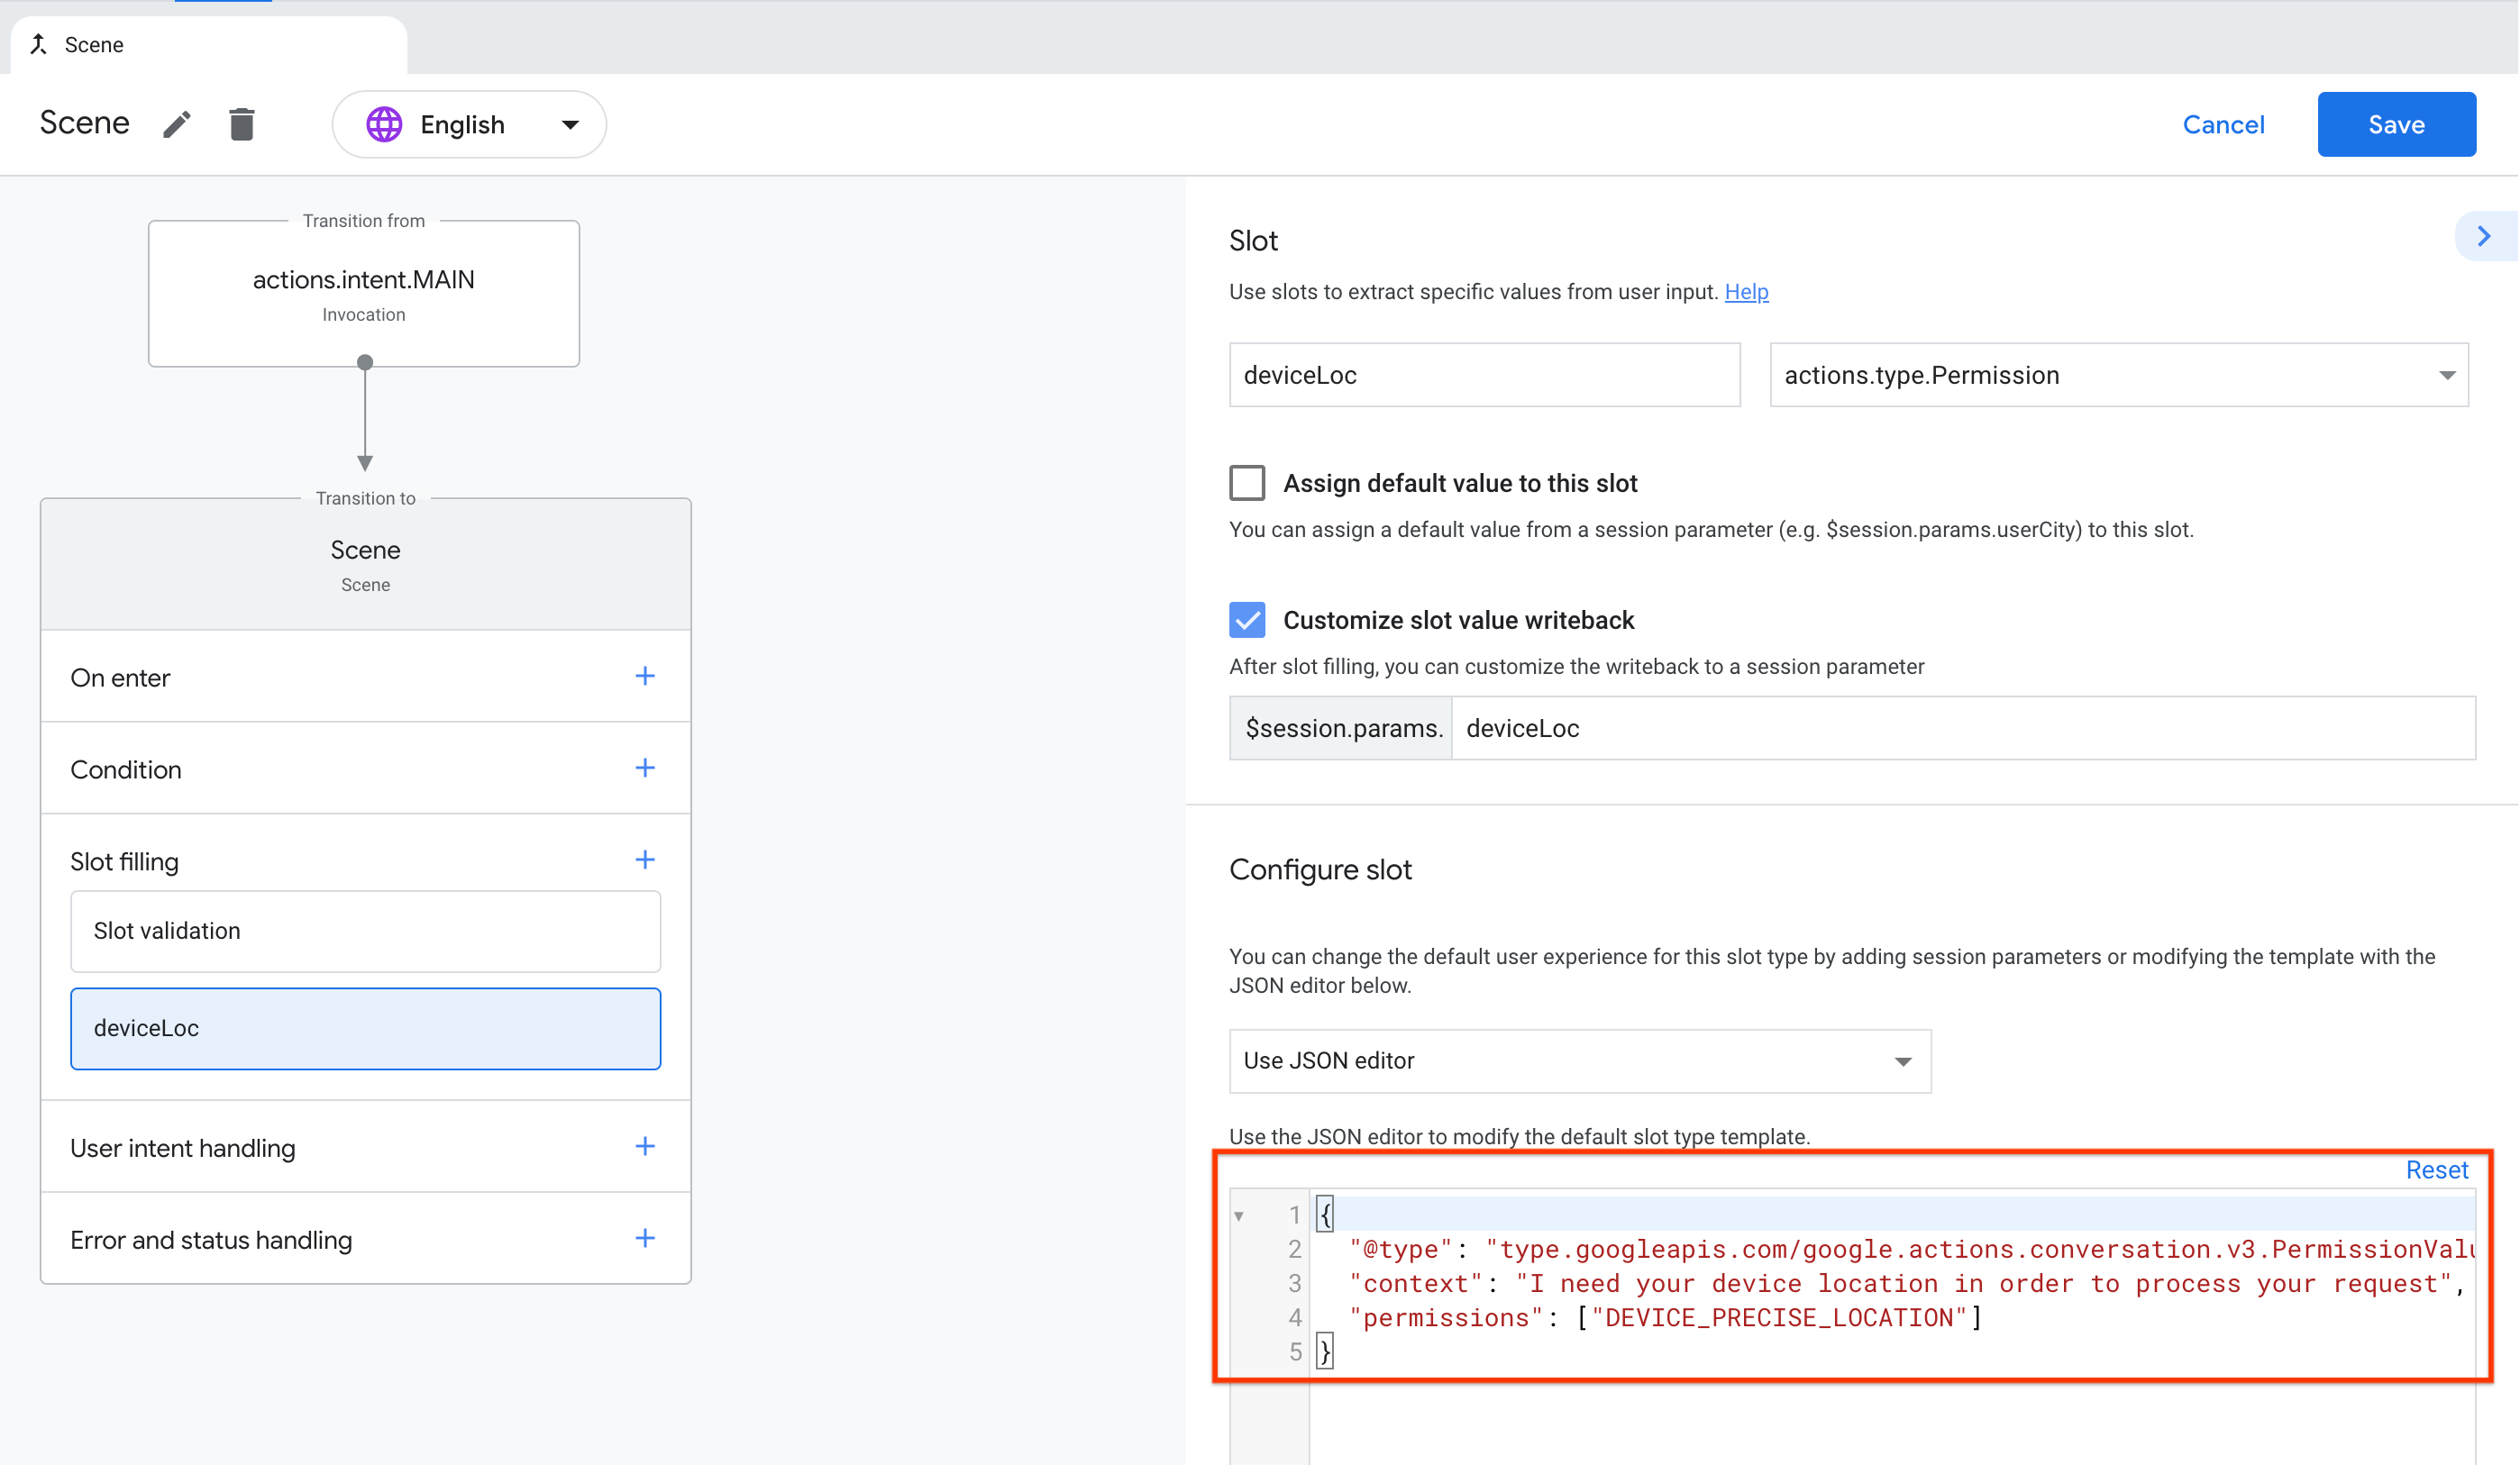The width and height of the screenshot is (2520, 1465).
Task: Open the Help link for slots
Action: click(x=1746, y=292)
